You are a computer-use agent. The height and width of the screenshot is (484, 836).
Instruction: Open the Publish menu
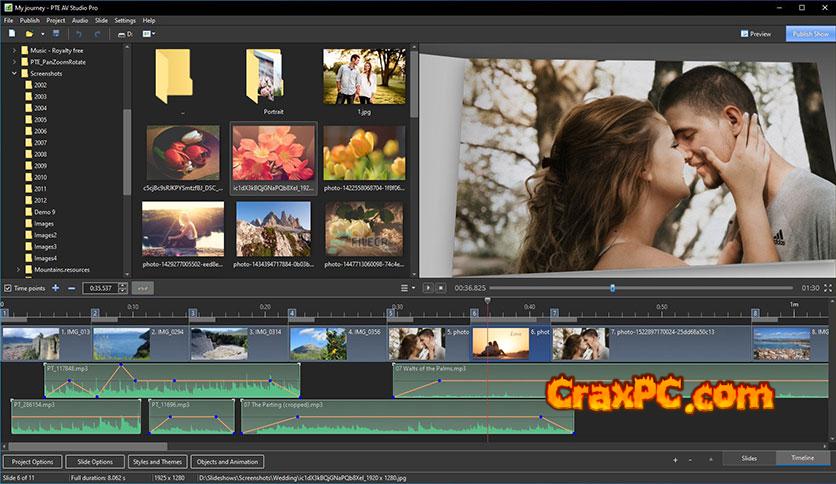(30, 20)
